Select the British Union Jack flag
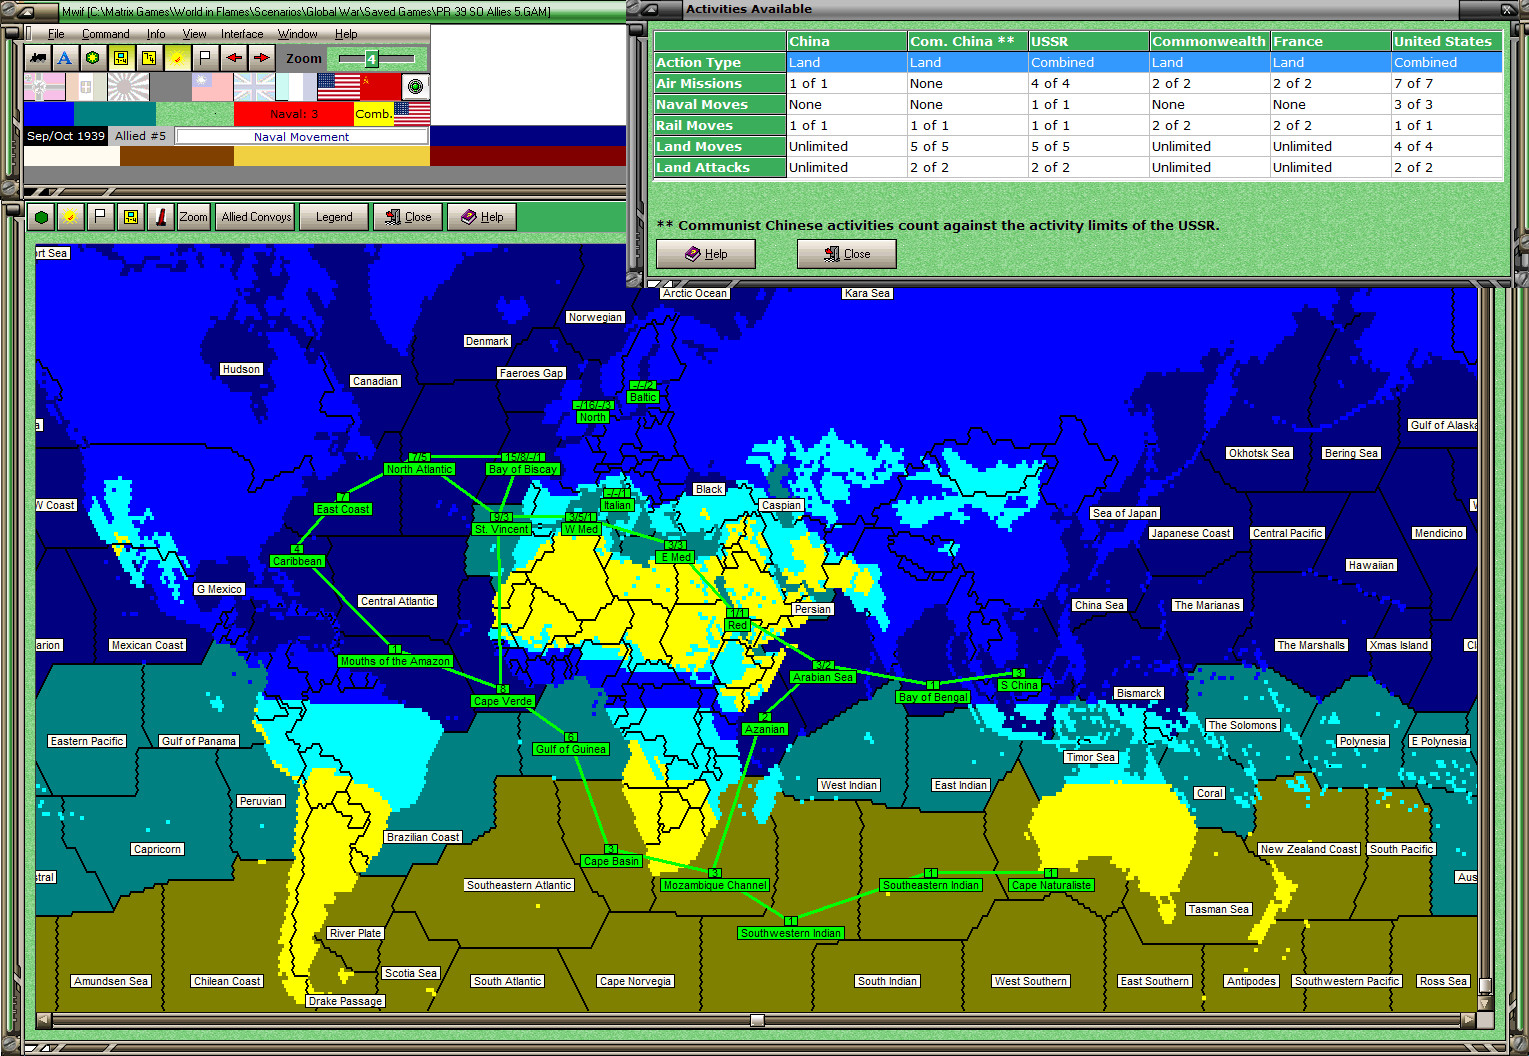Viewport: 1529px width, 1056px height. (254, 87)
